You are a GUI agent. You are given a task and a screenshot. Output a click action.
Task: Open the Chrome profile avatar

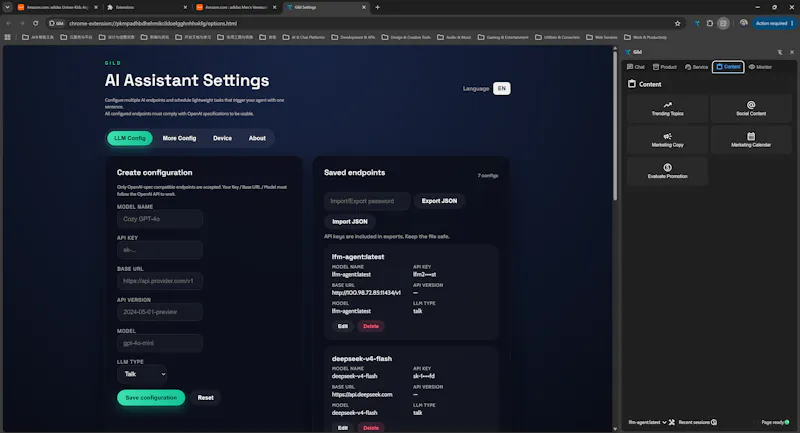[743, 23]
